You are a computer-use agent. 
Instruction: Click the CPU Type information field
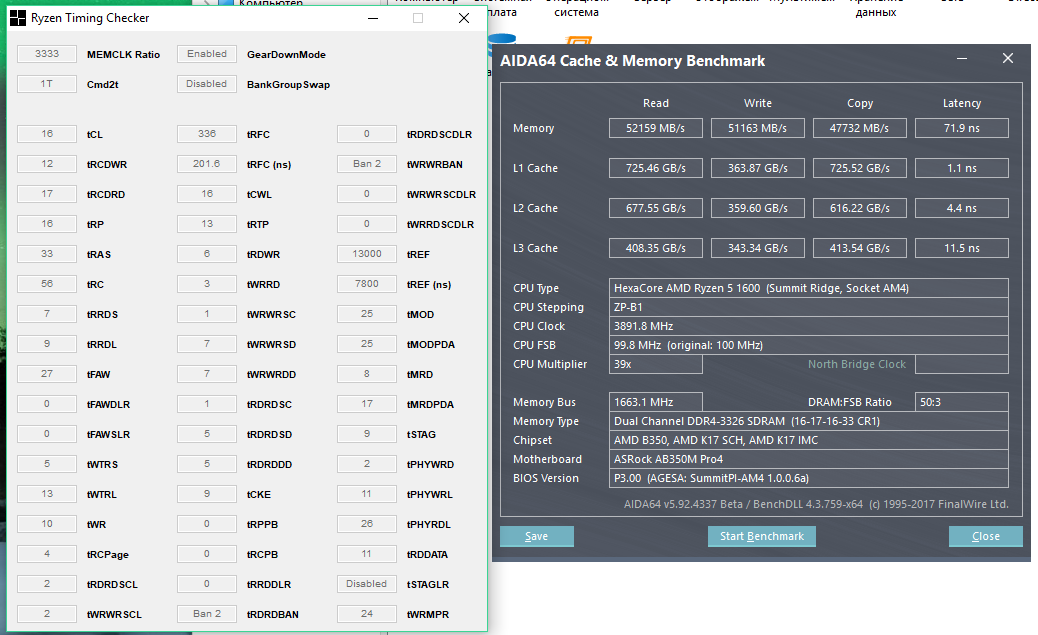[x=808, y=288]
